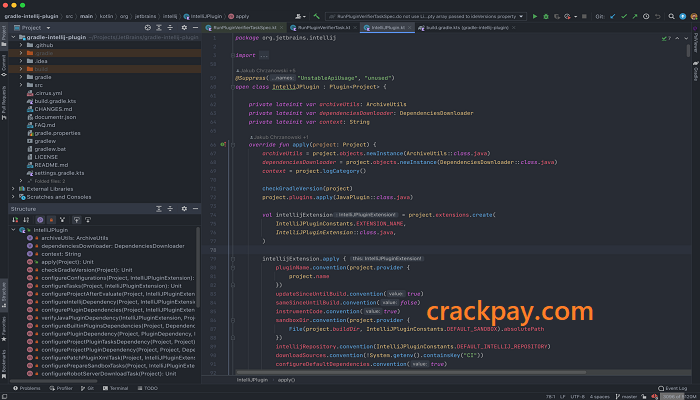Screen dimensions: 700x400
Task: Click the Run with Coverage icon
Action: [x=557, y=17]
